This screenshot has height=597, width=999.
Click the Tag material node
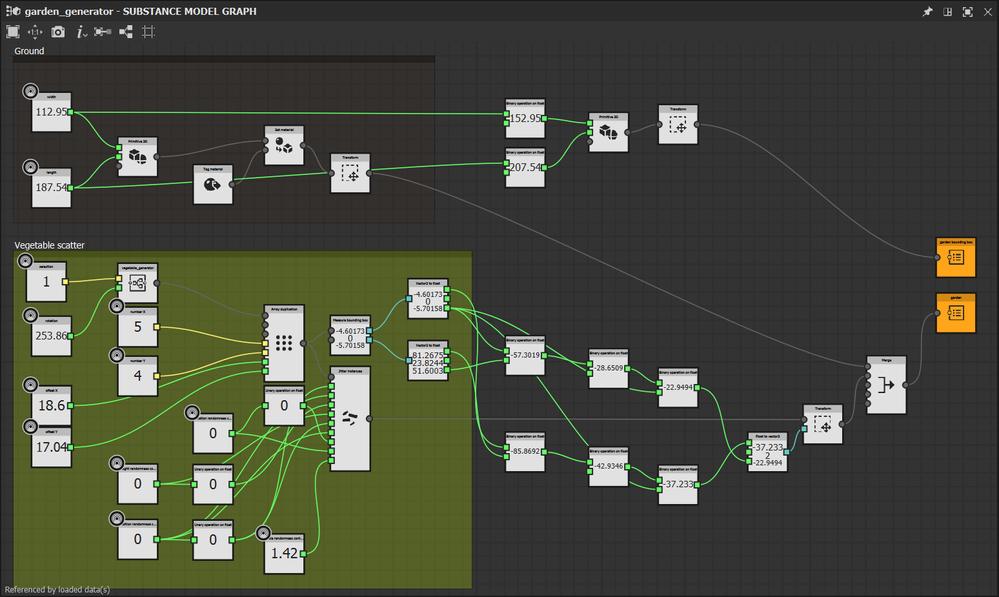[212, 183]
